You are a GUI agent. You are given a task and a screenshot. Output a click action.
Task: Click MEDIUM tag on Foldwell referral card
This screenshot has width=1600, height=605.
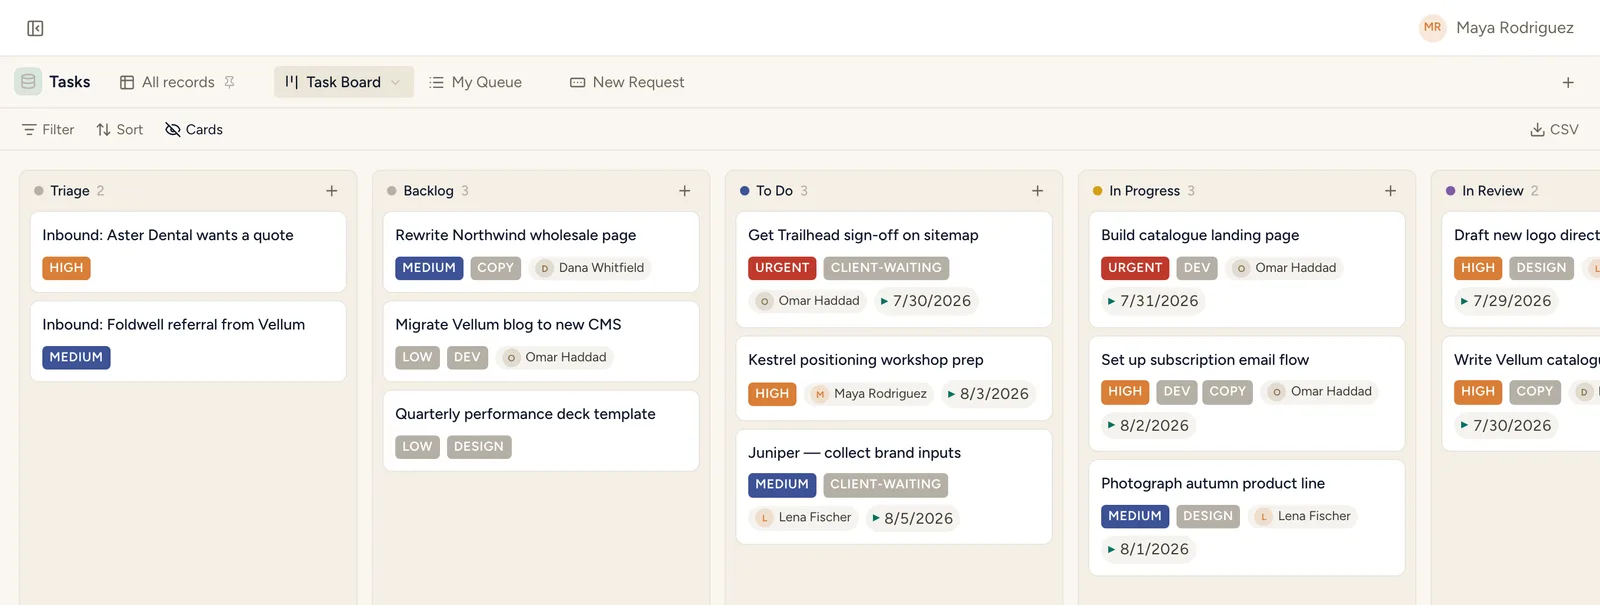click(x=76, y=357)
